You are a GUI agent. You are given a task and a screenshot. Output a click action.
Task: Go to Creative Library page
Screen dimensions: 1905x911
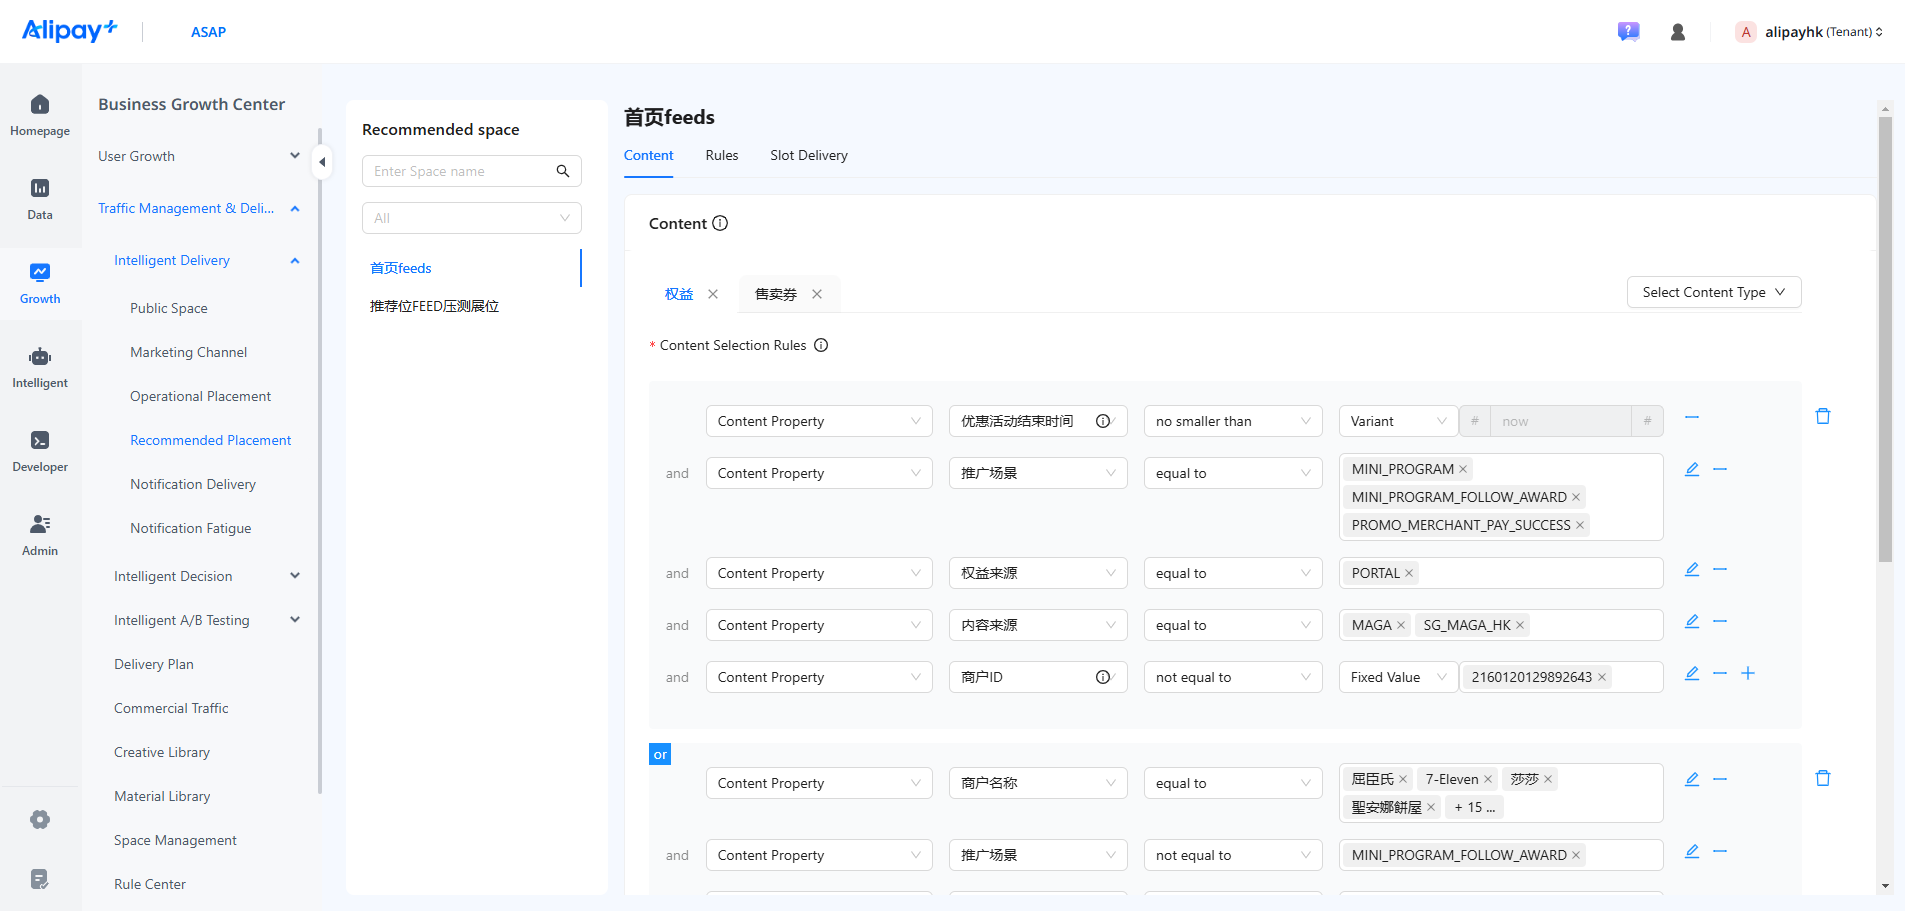click(162, 752)
